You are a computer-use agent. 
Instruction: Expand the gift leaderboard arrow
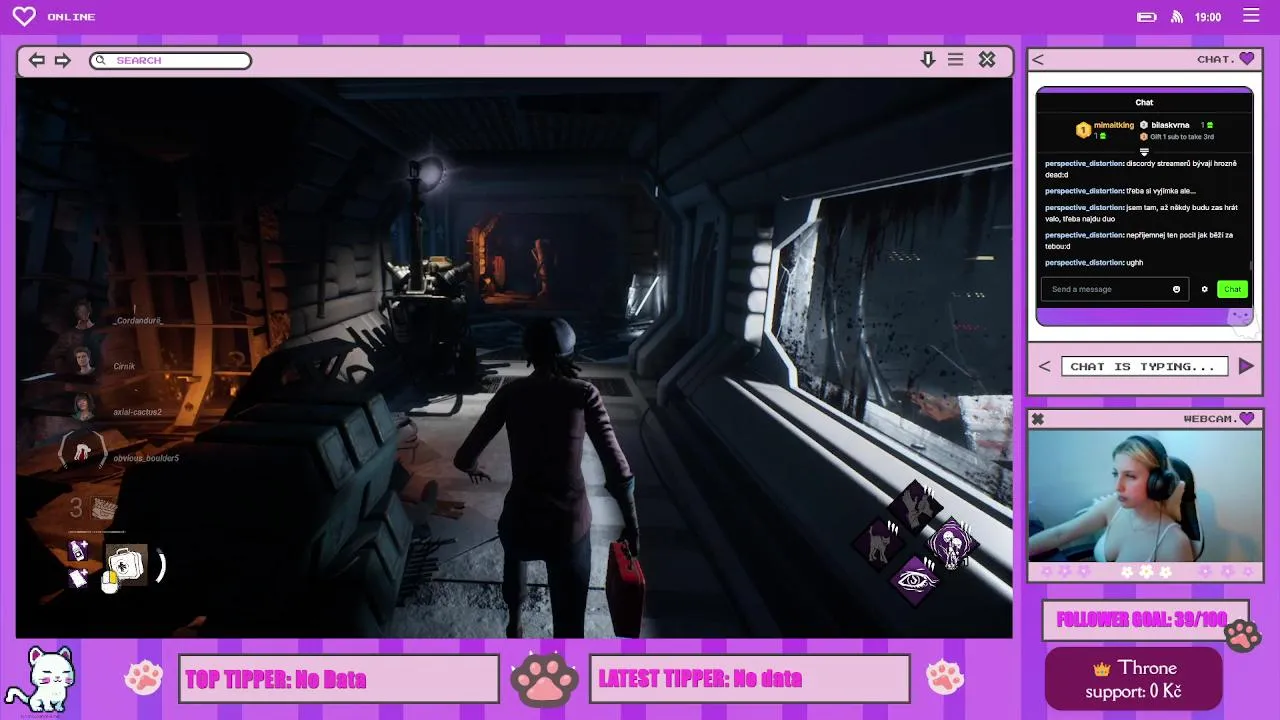(x=1144, y=152)
